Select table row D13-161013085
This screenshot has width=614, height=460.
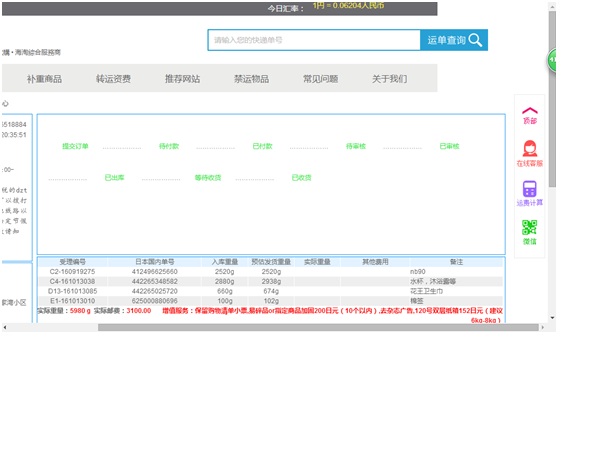(72, 291)
